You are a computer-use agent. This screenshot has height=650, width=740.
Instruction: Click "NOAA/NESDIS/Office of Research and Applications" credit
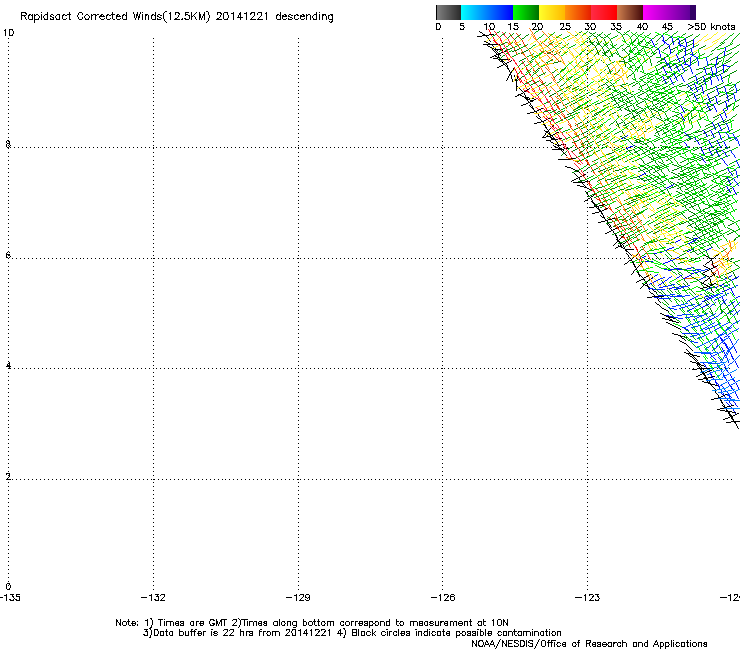(589, 644)
